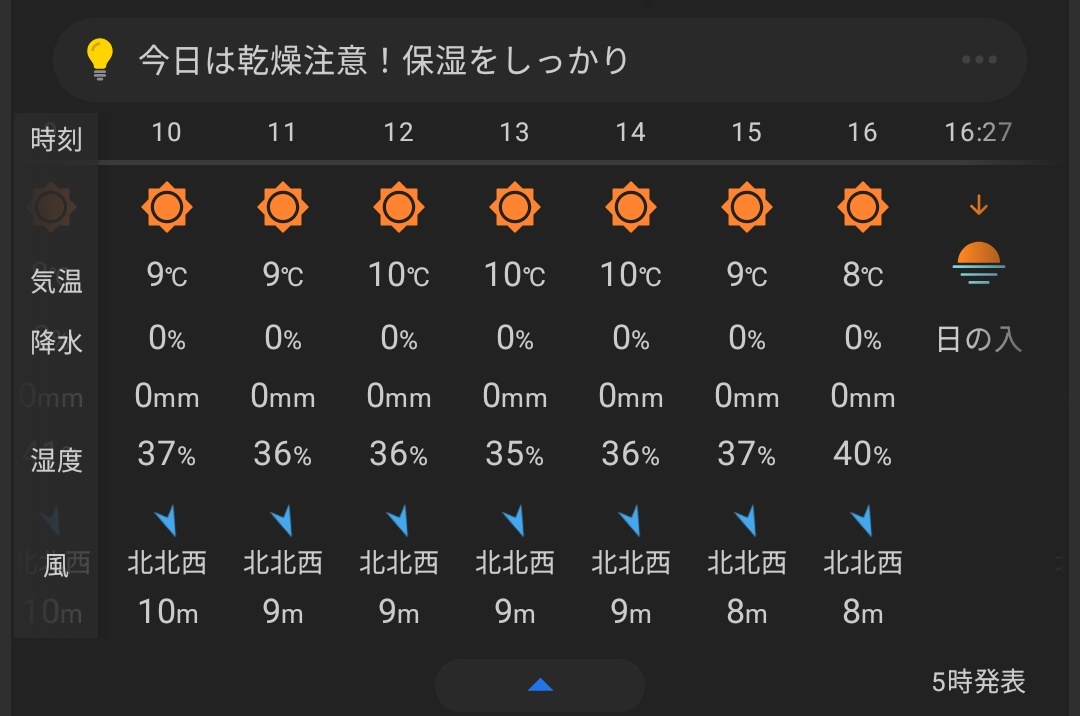Collapse the hourly forecast with blue arrow
Image resolution: width=1080 pixels, height=716 pixels.
coord(540,685)
